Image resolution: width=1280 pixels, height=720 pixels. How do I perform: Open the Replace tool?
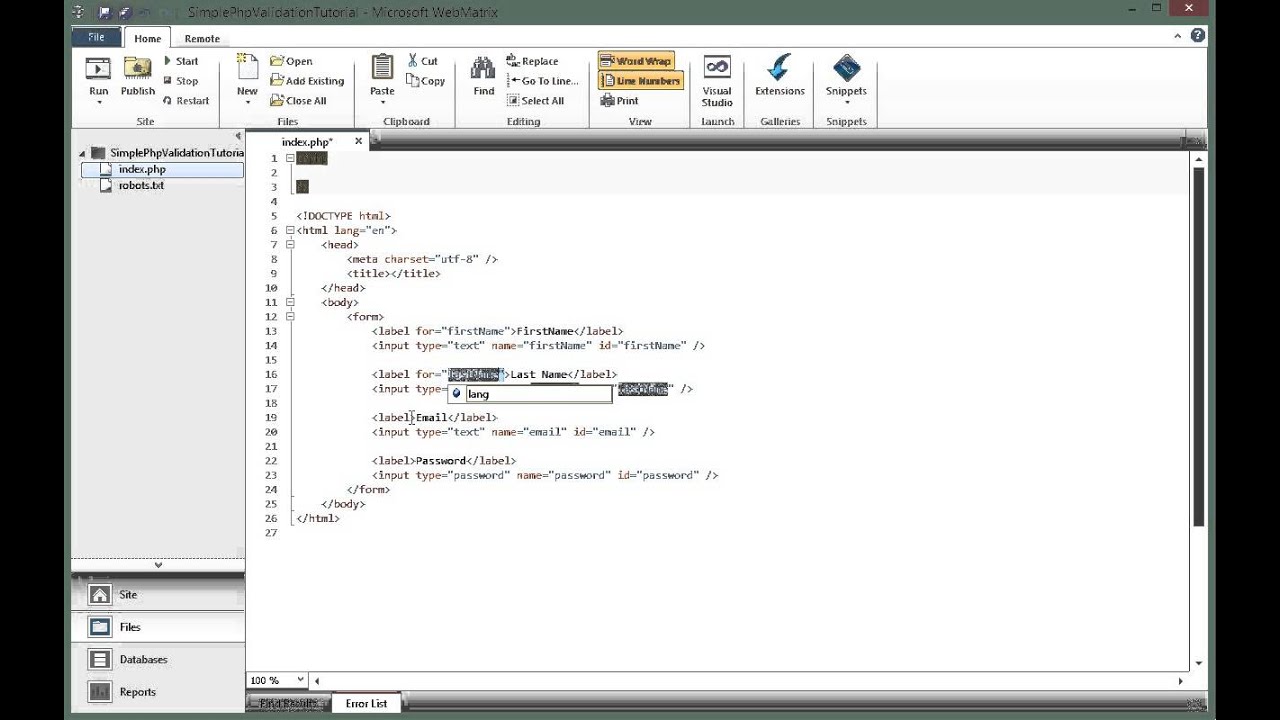click(532, 61)
